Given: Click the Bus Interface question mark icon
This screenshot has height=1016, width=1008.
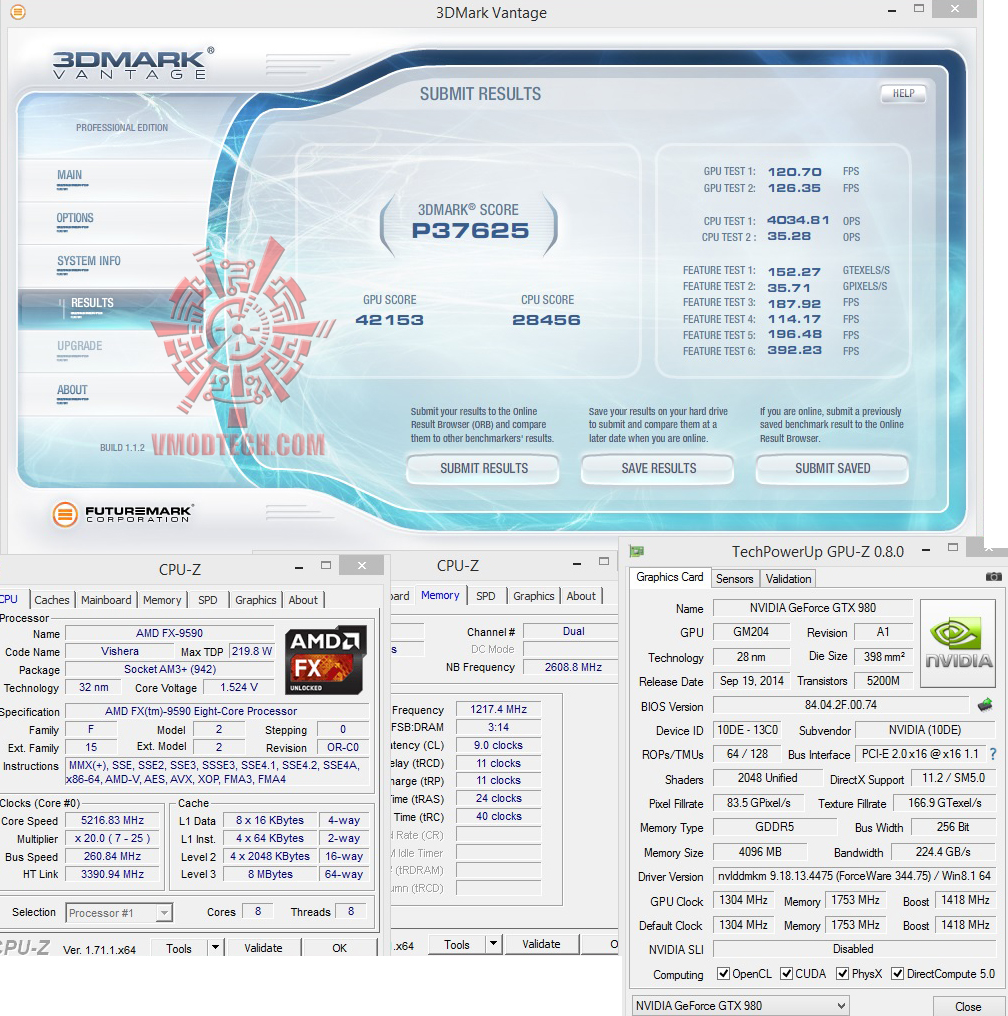Looking at the screenshot, I should (993, 754).
